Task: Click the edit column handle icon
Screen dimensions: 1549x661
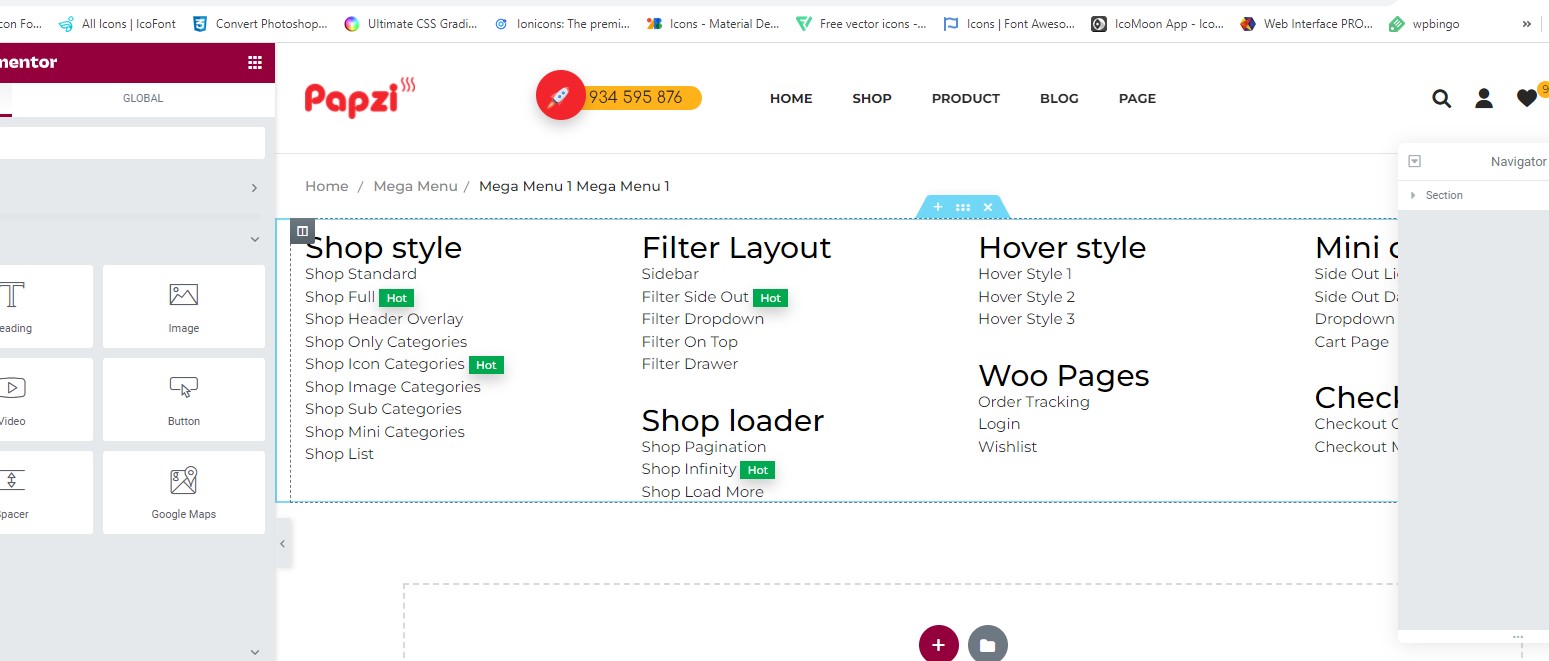Action: pos(303,231)
